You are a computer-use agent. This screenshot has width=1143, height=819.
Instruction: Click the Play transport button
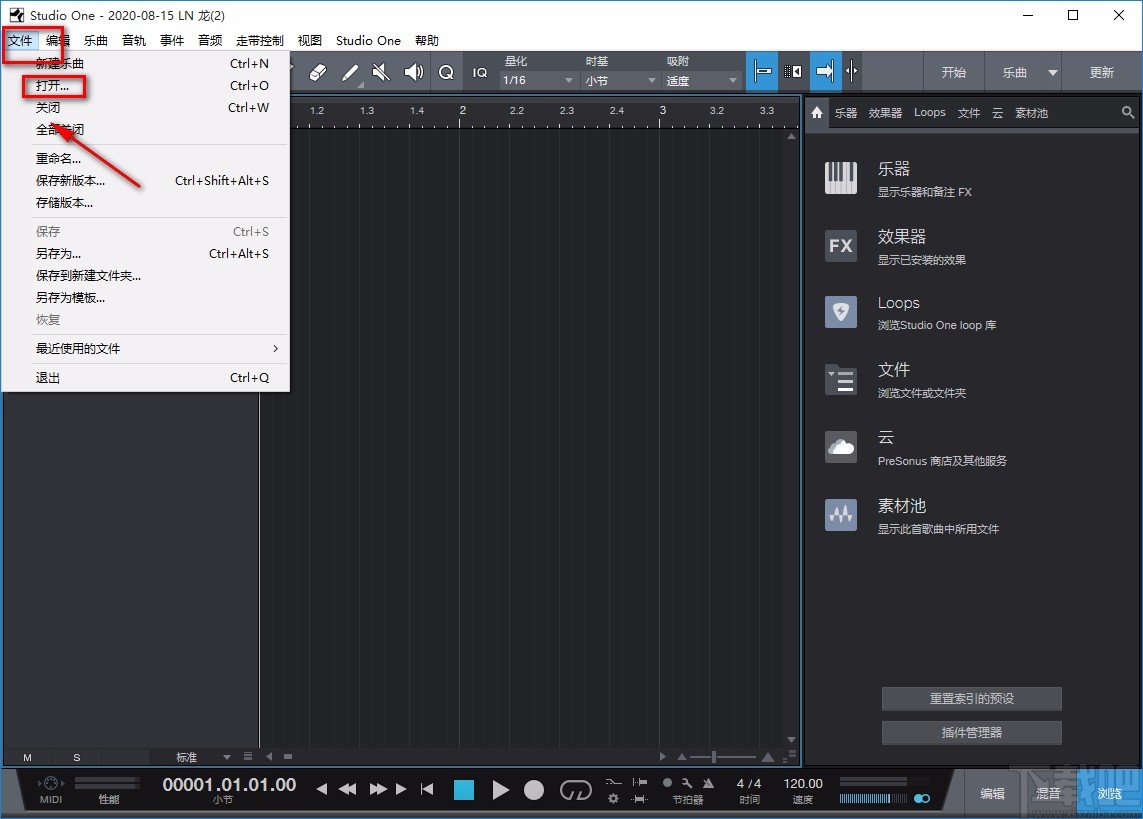coord(500,790)
